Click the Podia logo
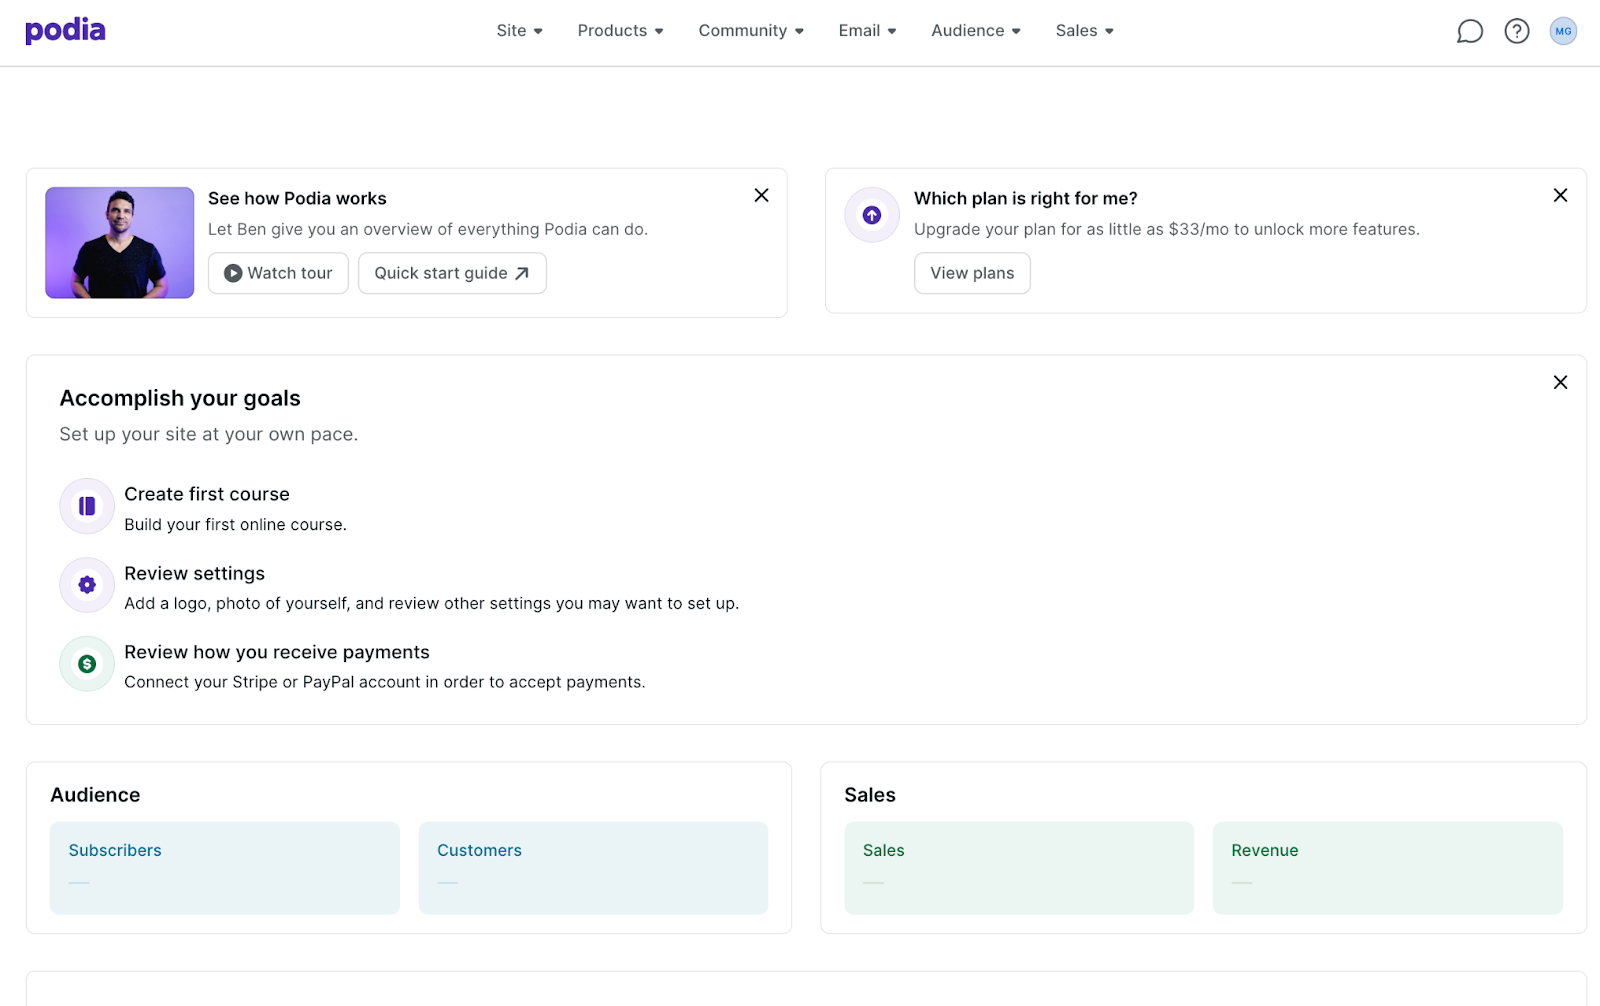 pyautogui.click(x=65, y=31)
